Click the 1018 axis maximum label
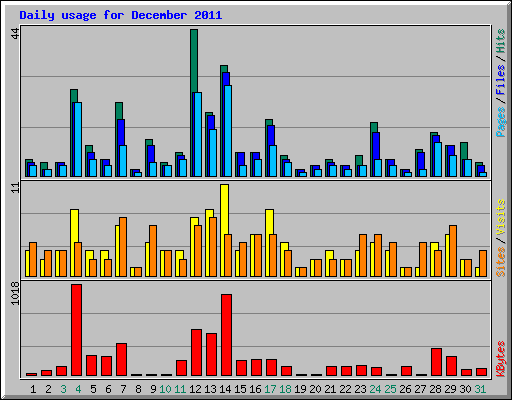The height and width of the screenshot is (400, 512). (x=15, y=293)
